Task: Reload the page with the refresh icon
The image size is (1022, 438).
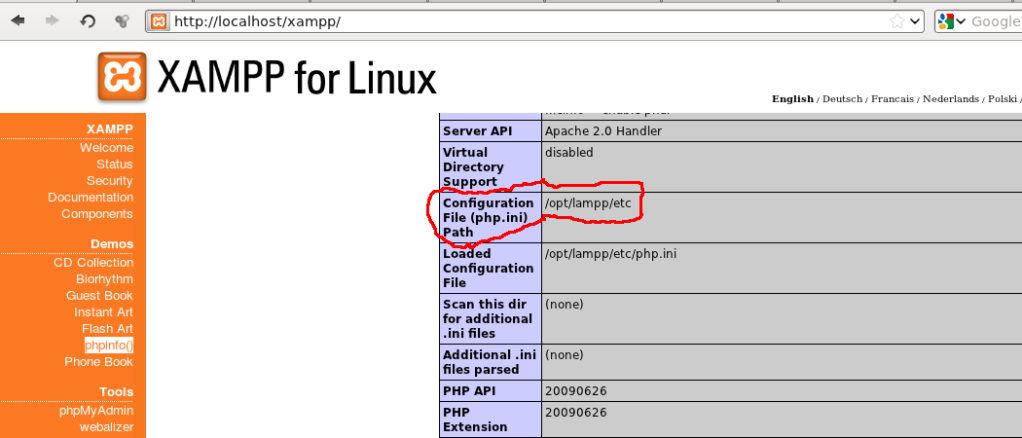Action: click(87, 21)
